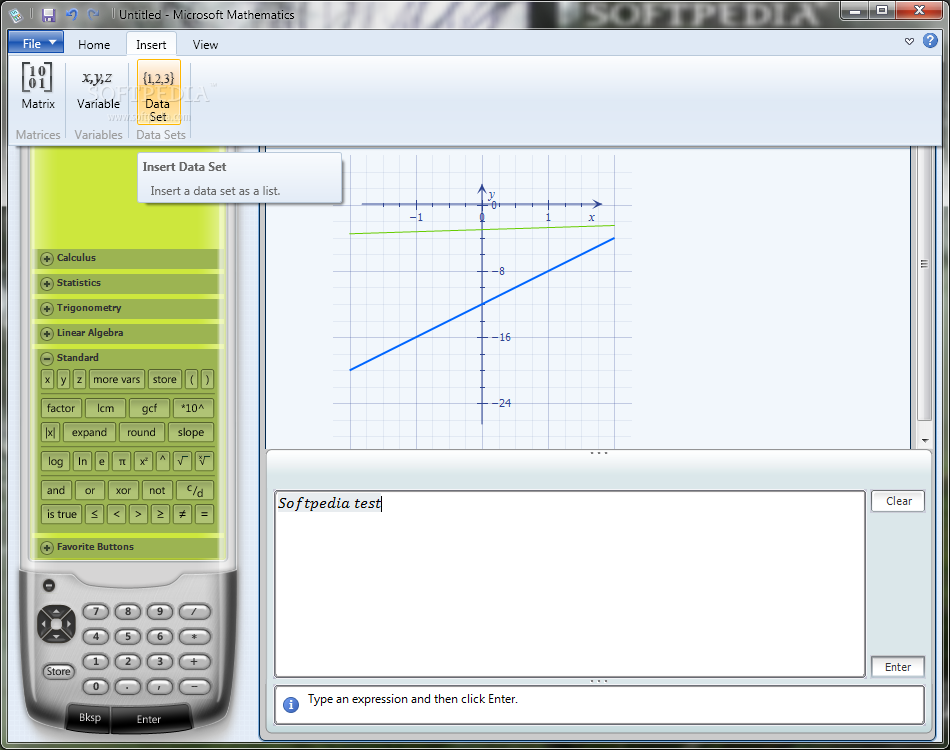The width and height of the screenshot is (950, 750).
Task: Click the pi symbol button
Action: 122,462
